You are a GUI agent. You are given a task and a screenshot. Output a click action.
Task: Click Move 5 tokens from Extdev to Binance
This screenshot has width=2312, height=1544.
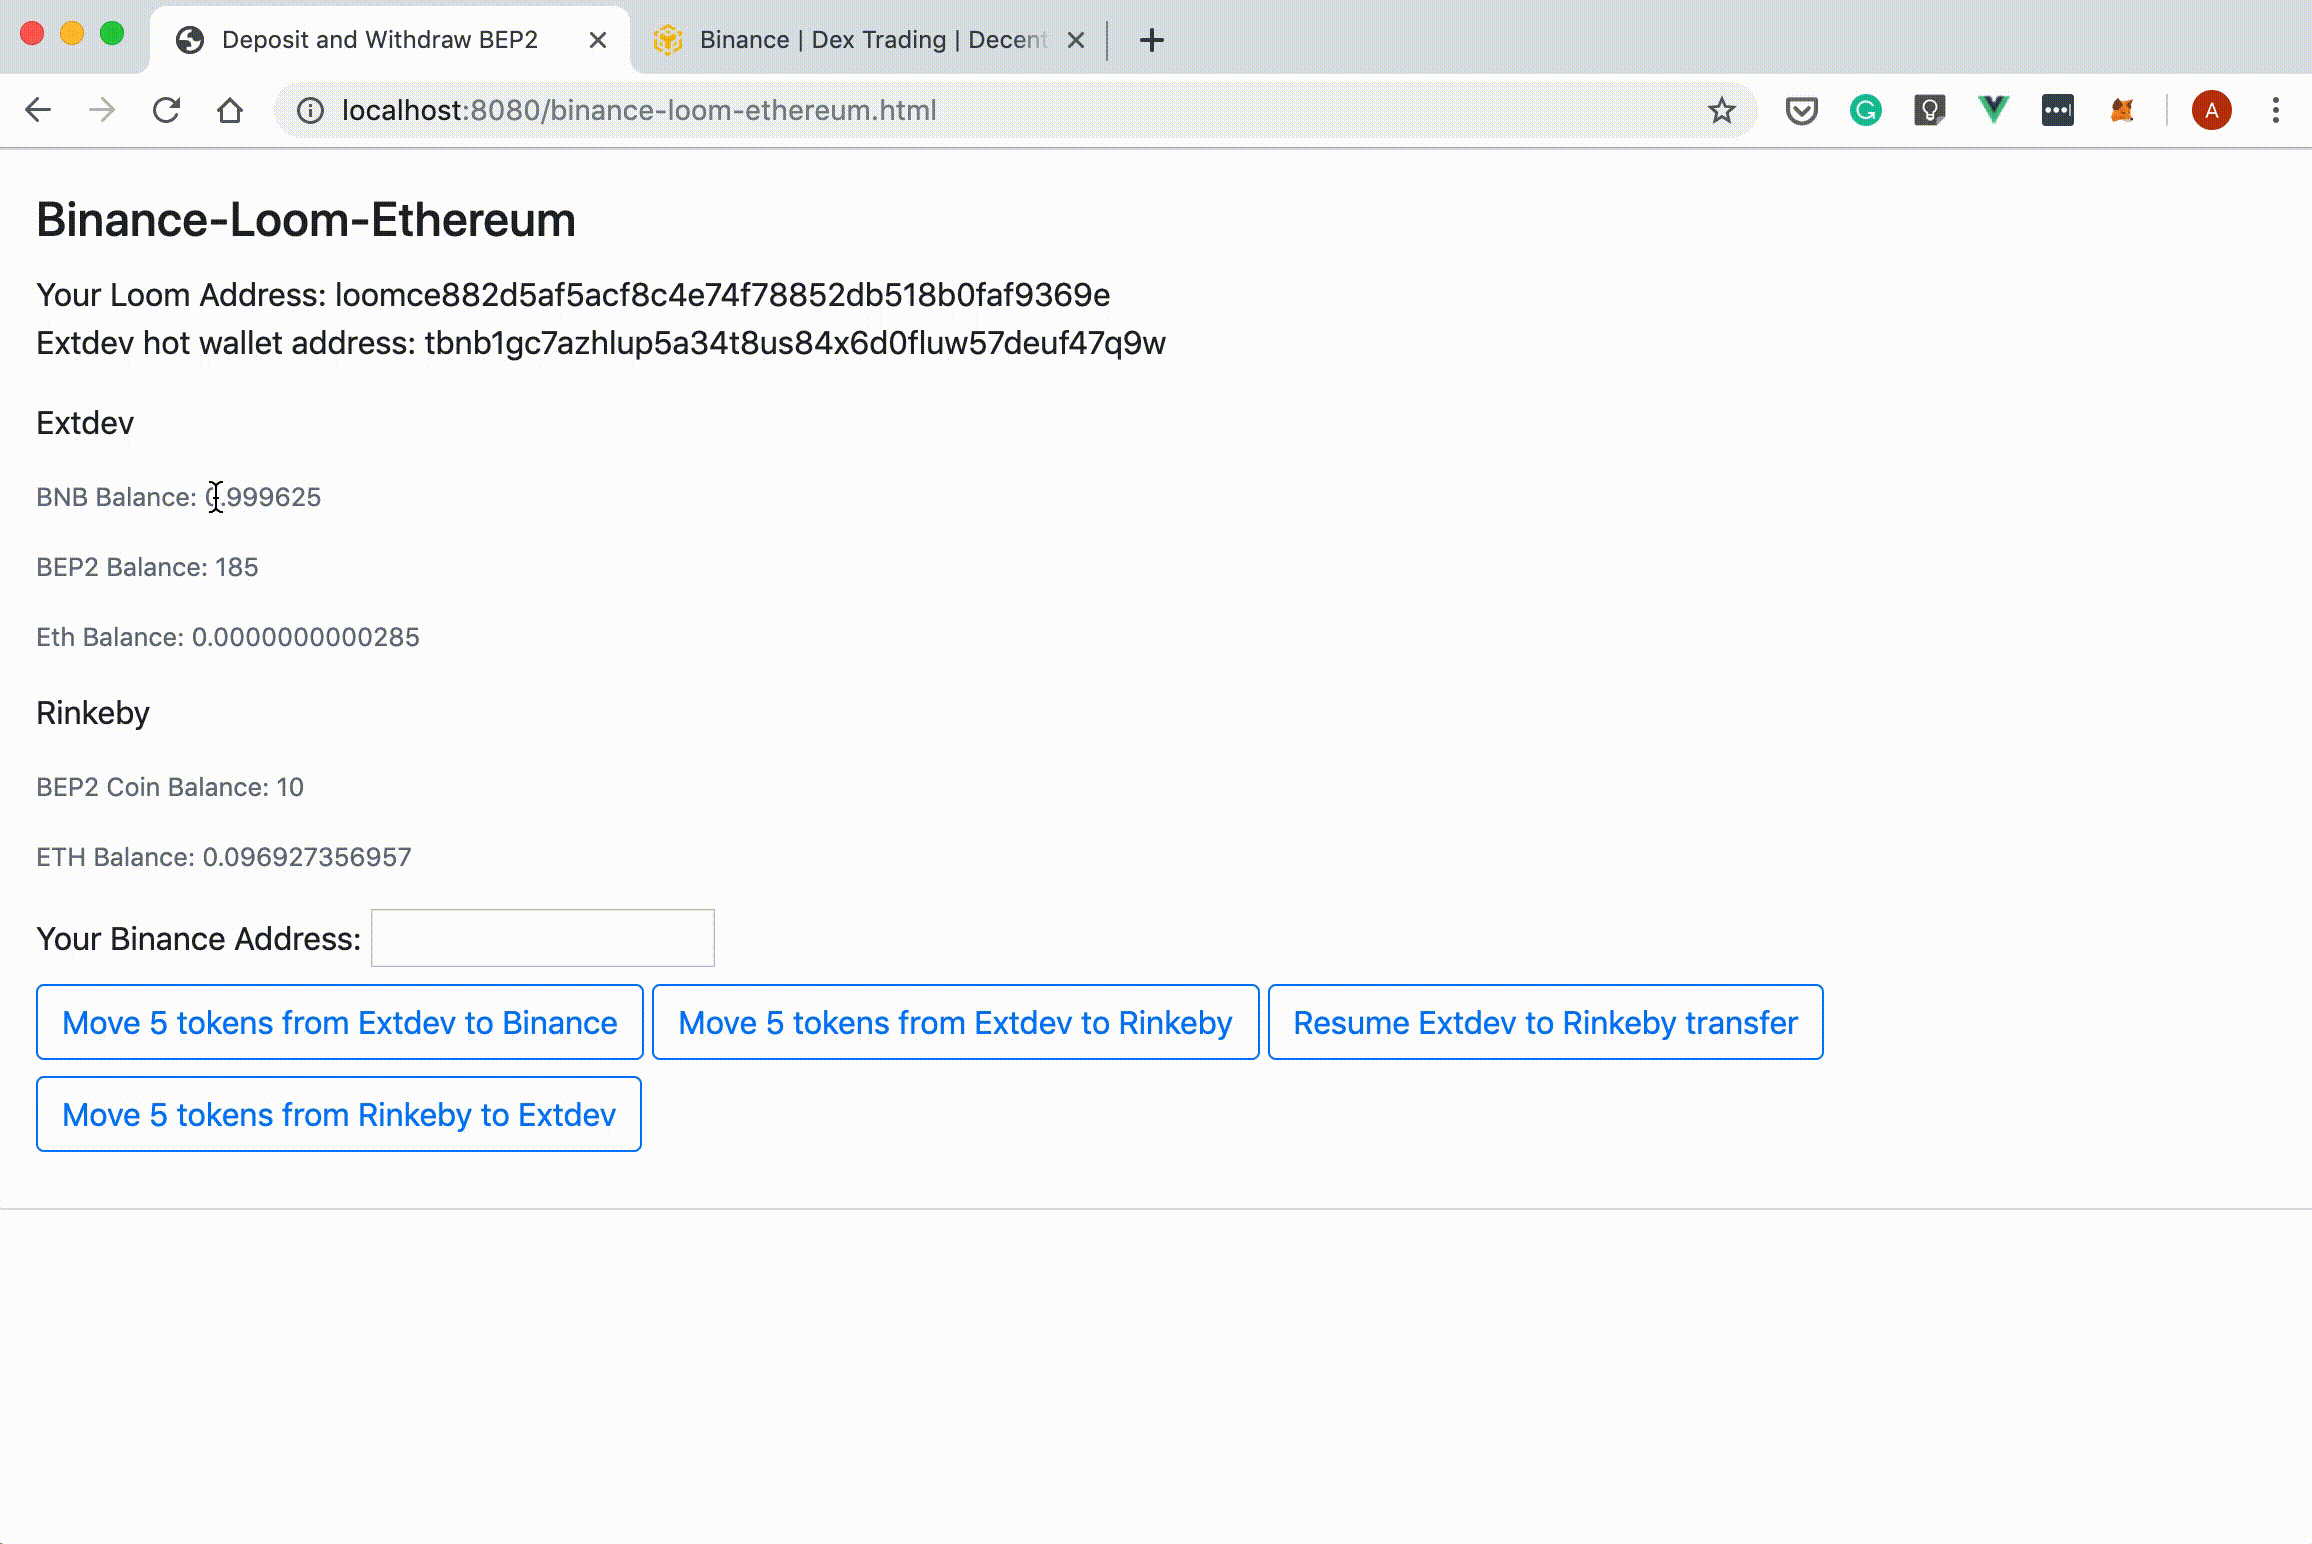339,1022
